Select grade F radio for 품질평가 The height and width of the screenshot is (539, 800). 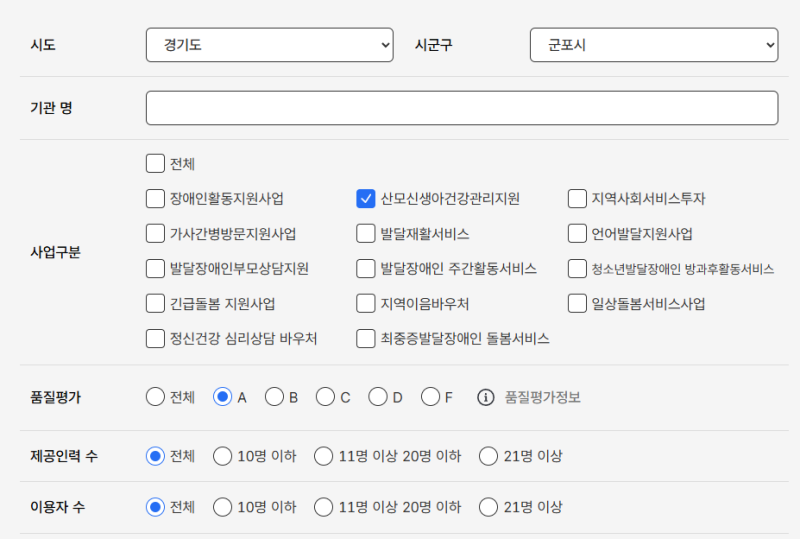pyautogui.click(x=430, y=397)
